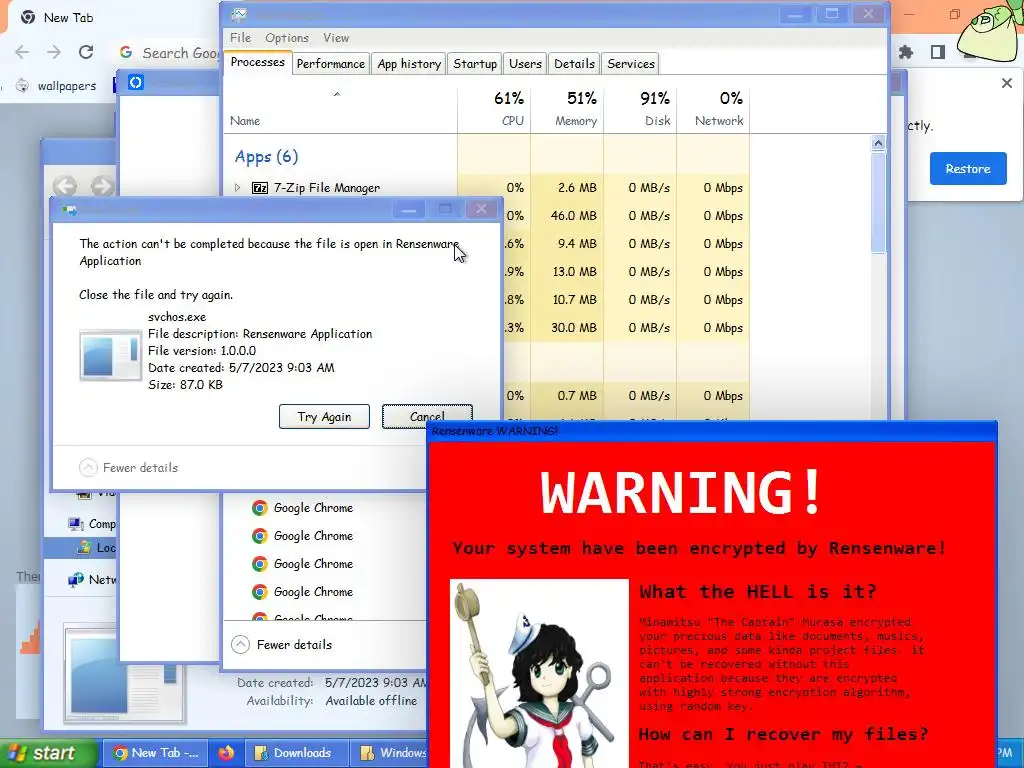Image resolution: width=1024 pixels, height=768 pixels.
Task: Switch to the Services tab
Action: (630, 63)
